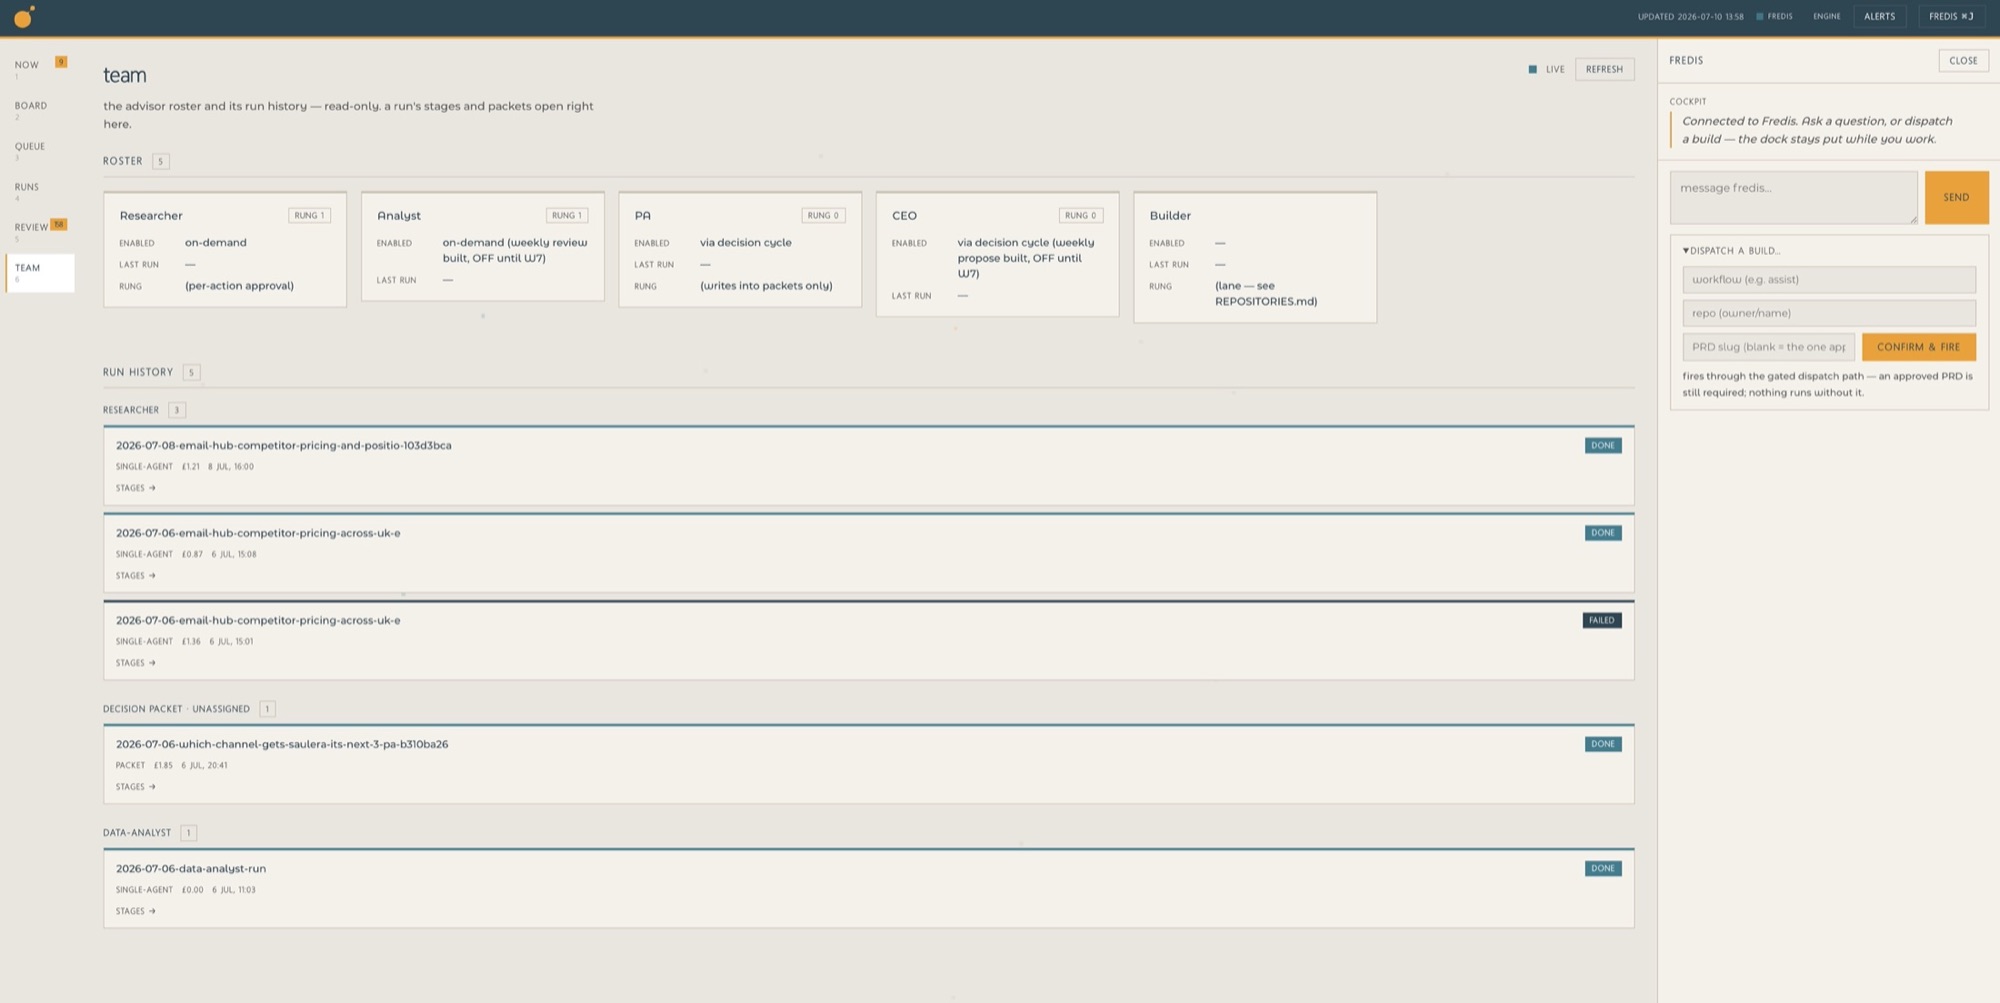Viewport: 2000px width, 1003px height.
Task: Click the Cockpit connection message
Action: [1817, 130]
